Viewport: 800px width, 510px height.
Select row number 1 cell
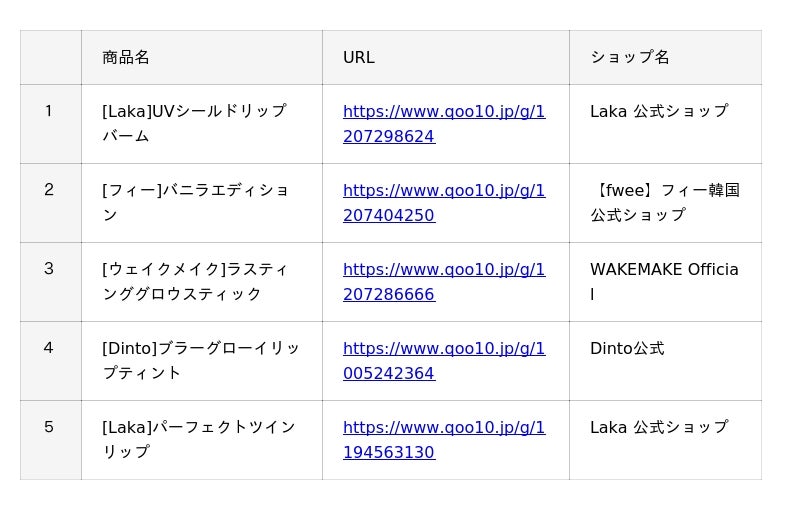[51, 124]
